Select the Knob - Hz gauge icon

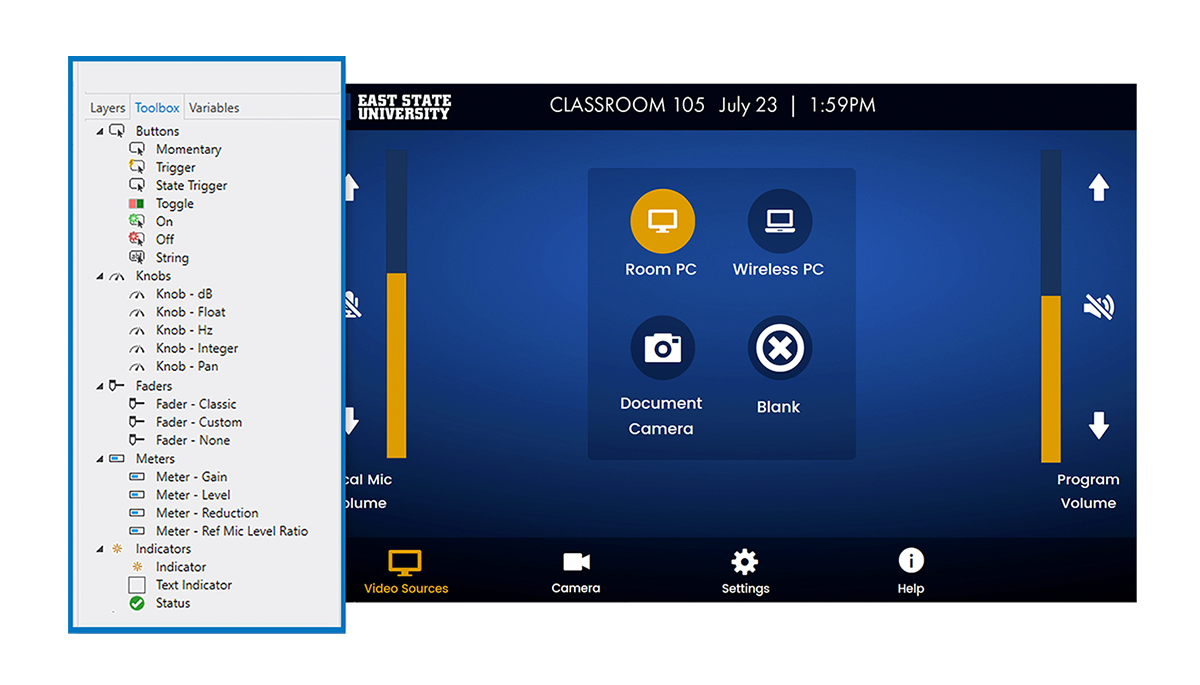pos(137,330)
